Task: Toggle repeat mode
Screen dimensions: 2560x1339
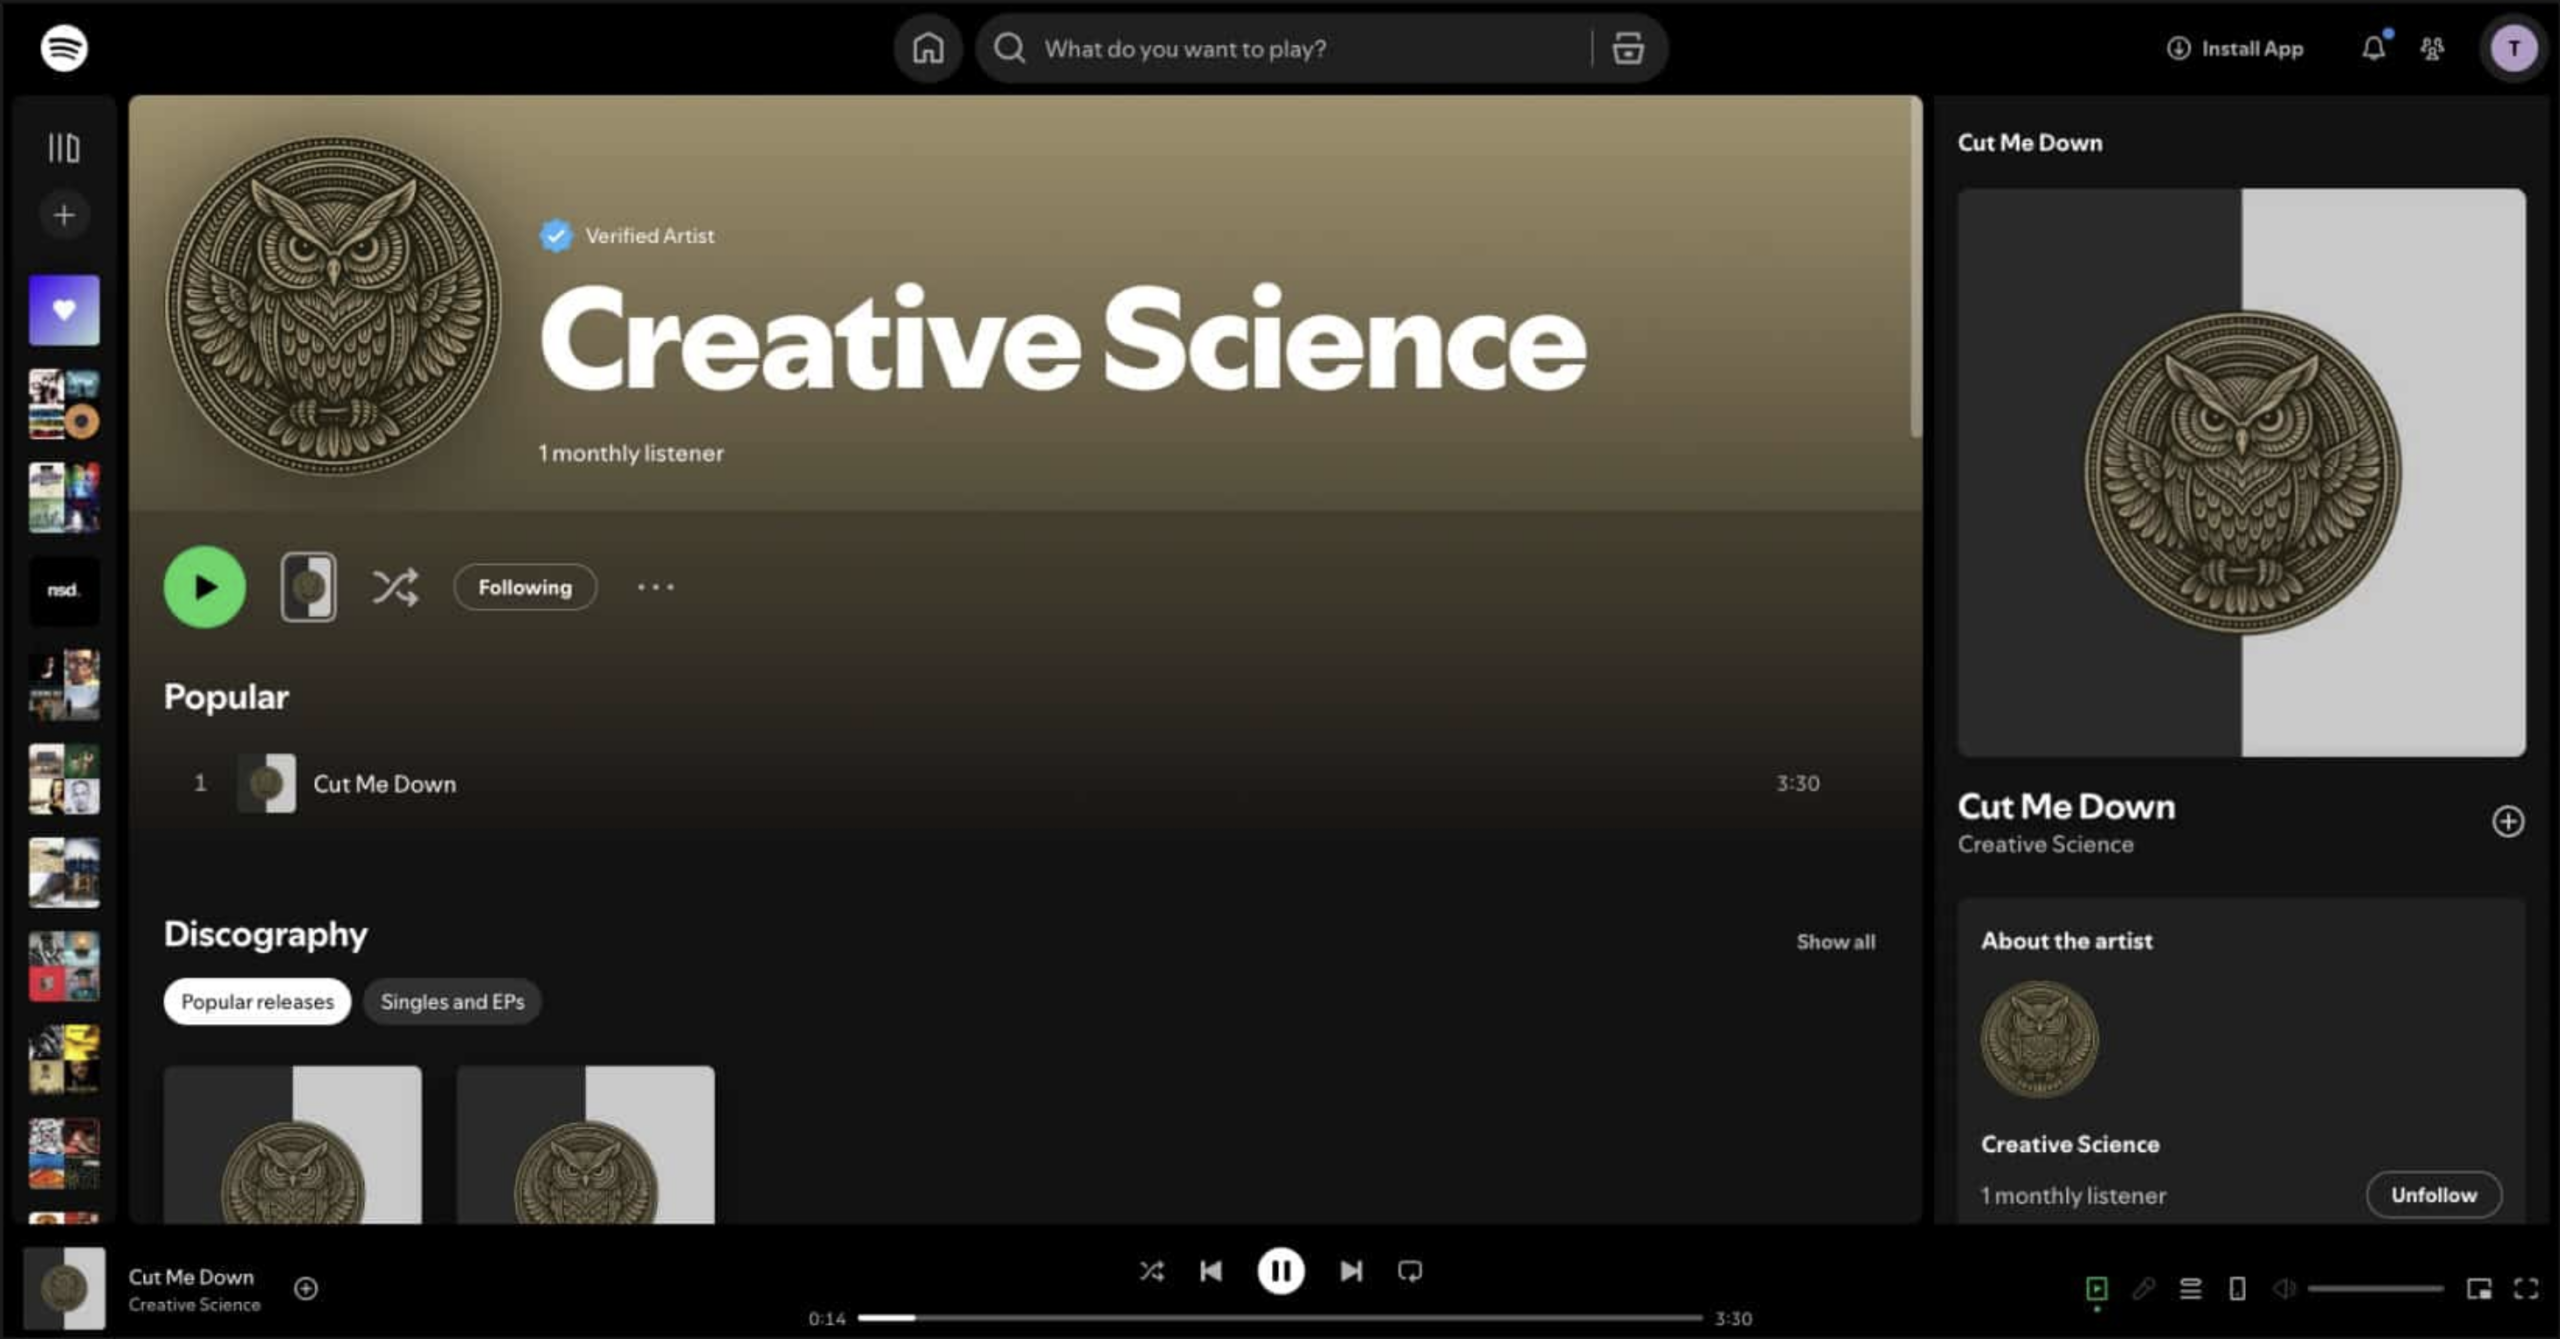Action: 1410,1271
